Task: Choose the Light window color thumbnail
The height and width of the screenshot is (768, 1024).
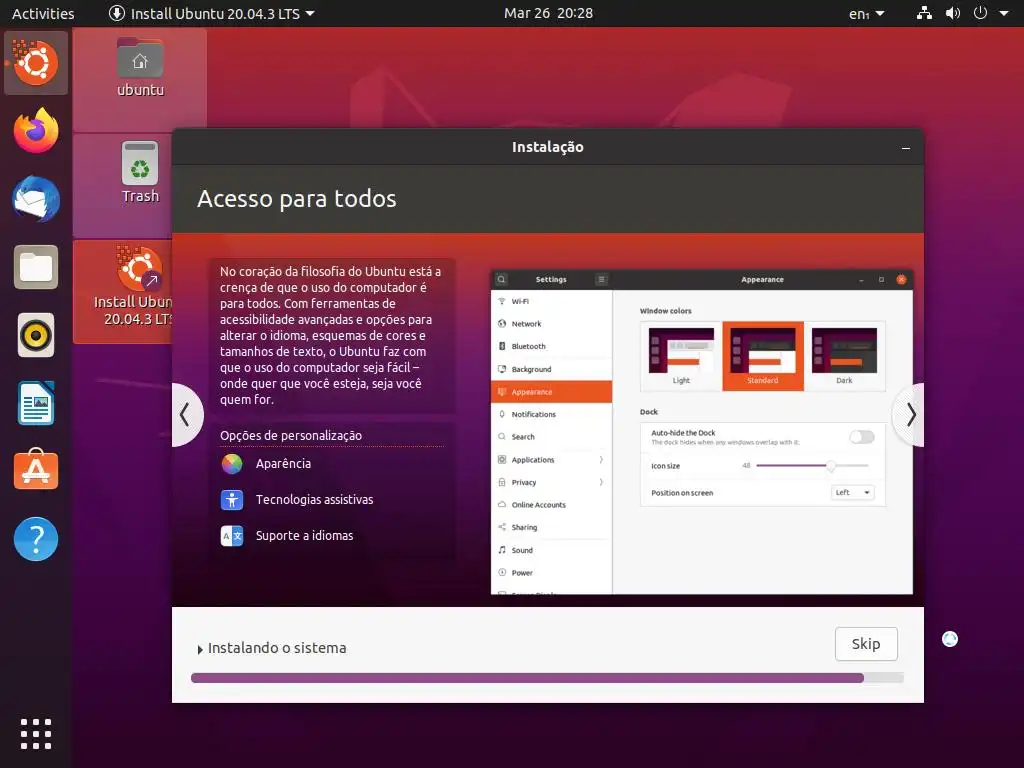Action: click(681, 356)
